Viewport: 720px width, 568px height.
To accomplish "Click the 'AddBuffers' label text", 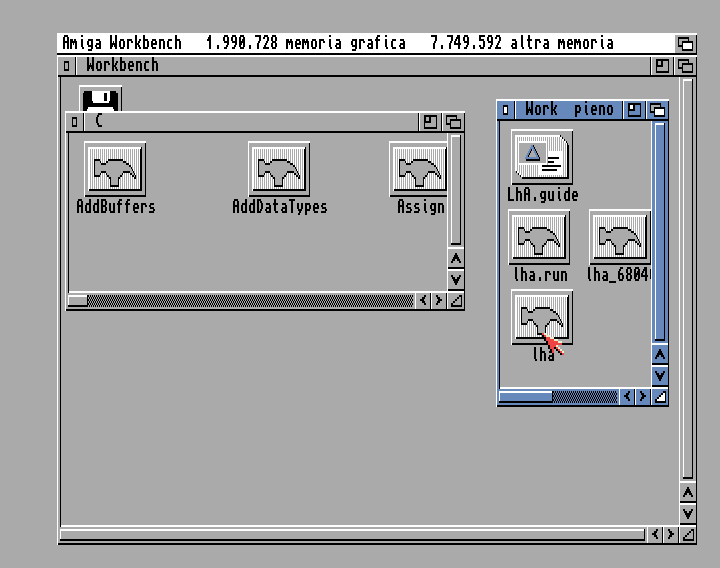I will coord(116,207).
